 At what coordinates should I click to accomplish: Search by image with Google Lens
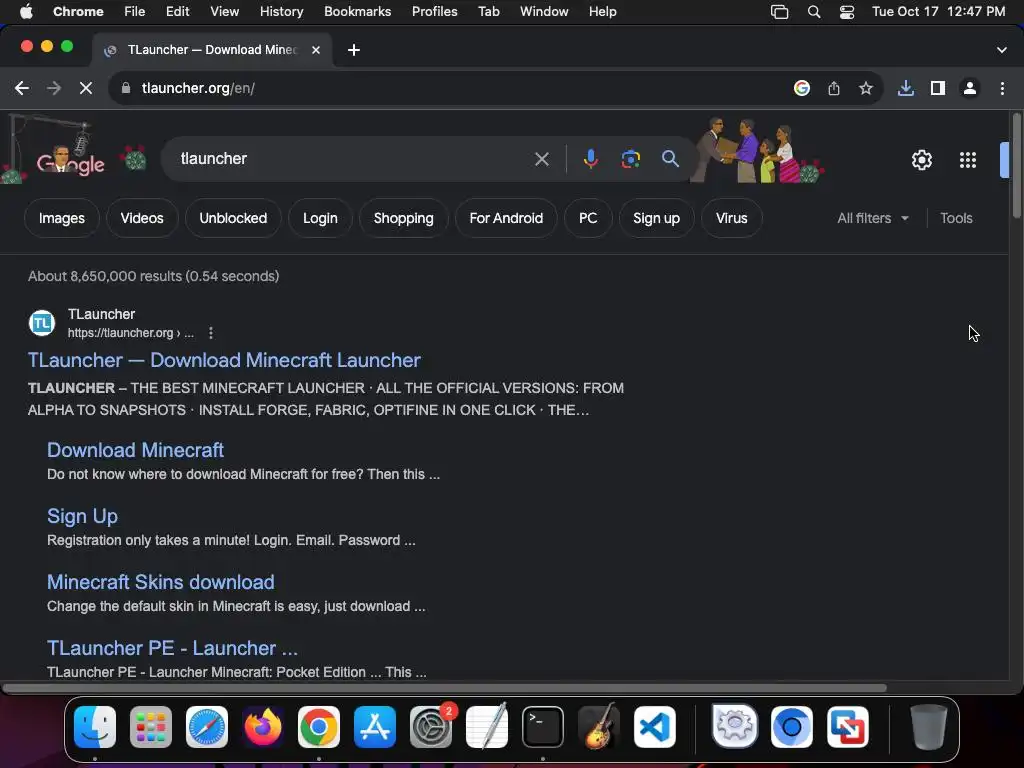point(631,159)
